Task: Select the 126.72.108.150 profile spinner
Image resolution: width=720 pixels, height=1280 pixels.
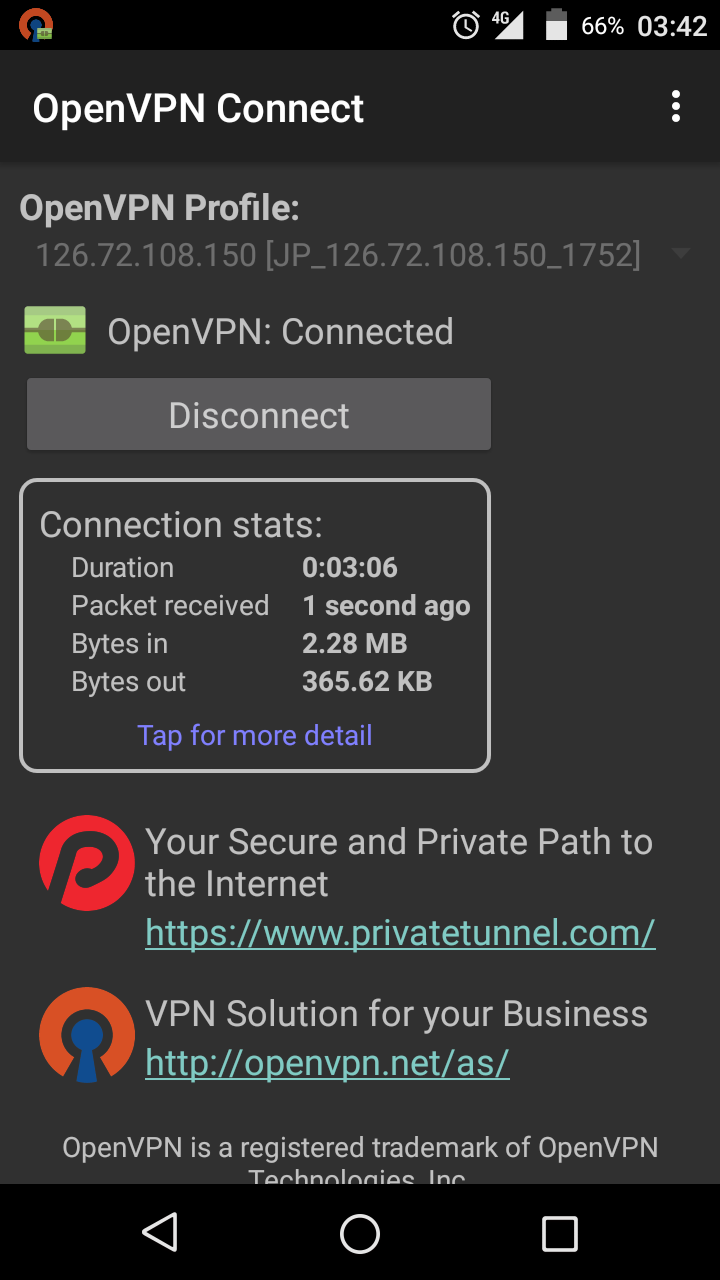Action: 359,254
